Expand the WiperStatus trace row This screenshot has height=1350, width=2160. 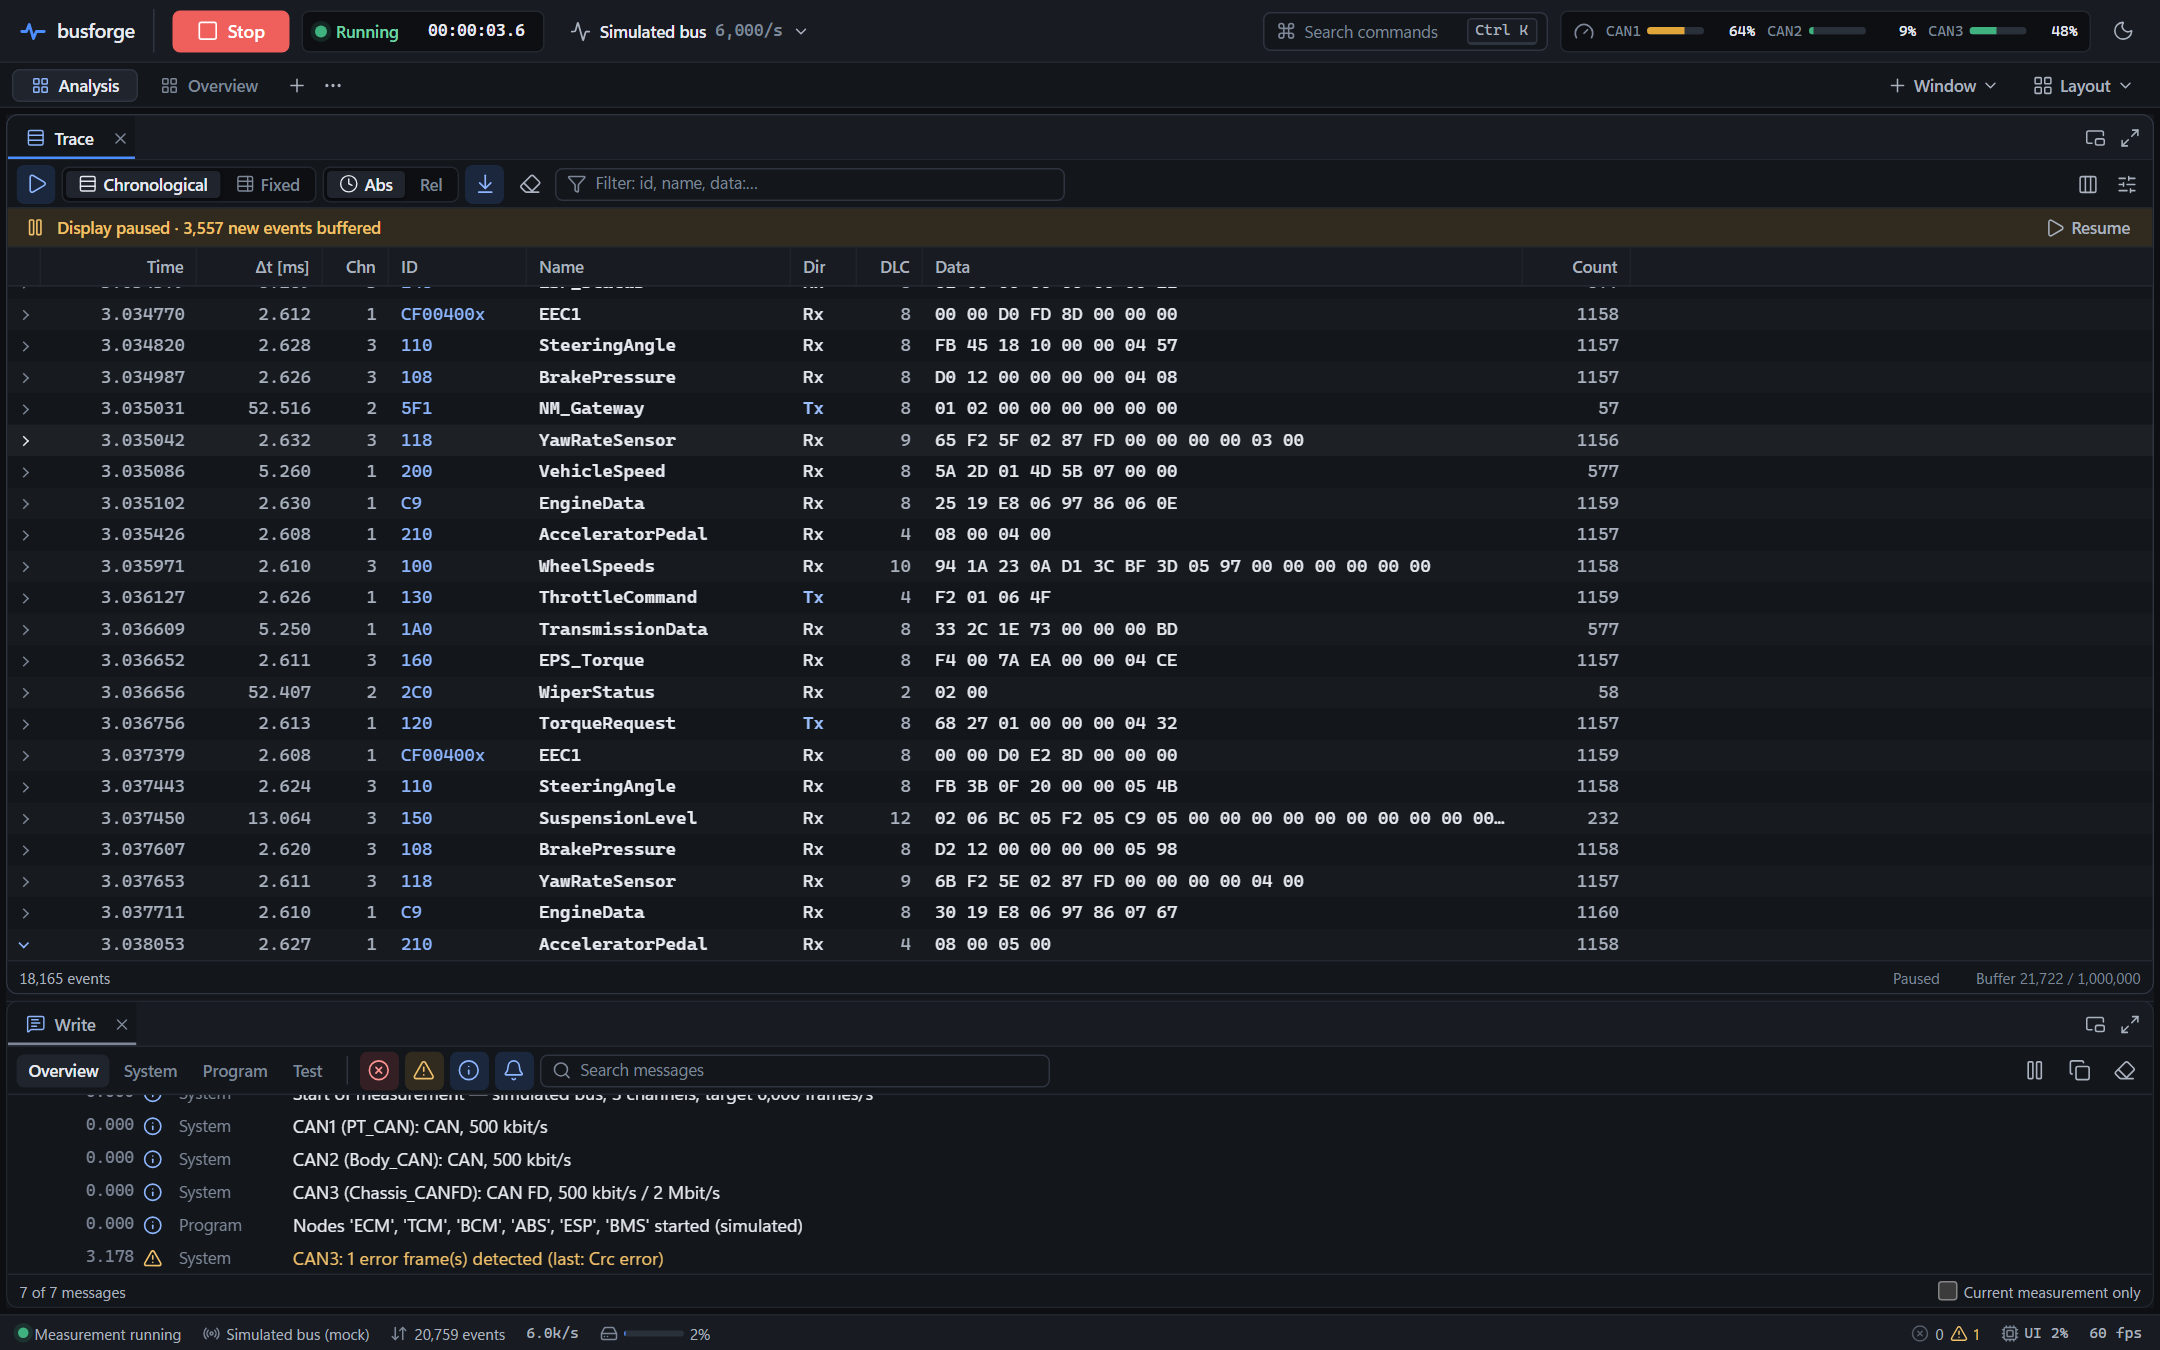tap(25, 692)
